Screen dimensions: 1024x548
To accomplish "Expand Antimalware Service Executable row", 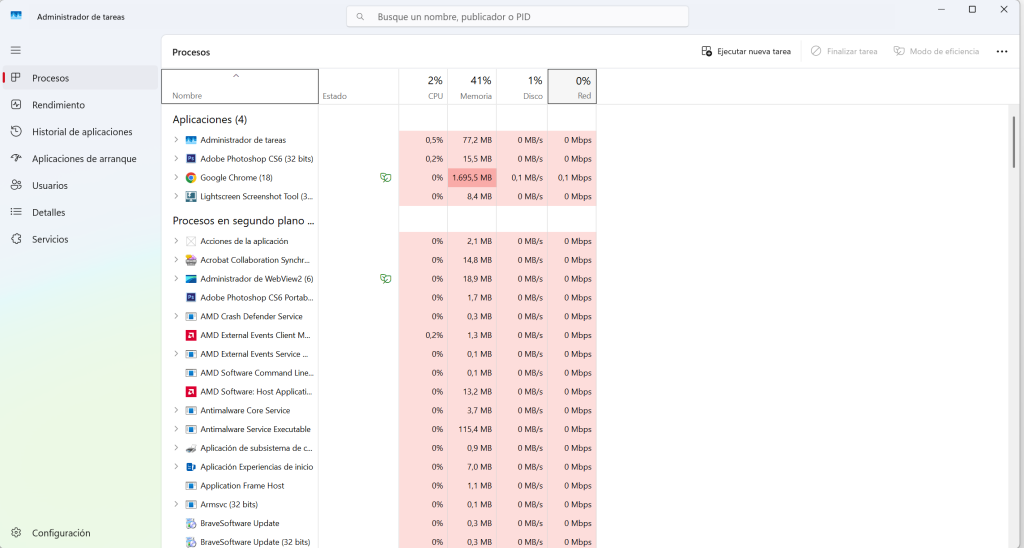I will [176, 429].
